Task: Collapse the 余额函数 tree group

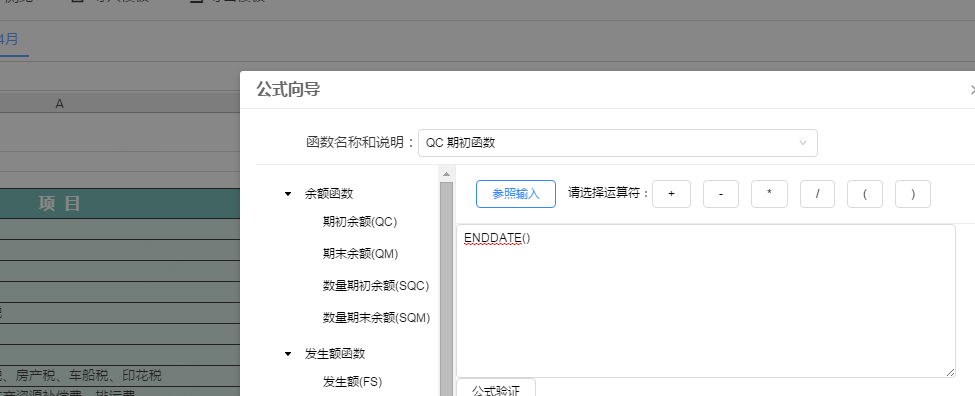Action: click(288, 194)
